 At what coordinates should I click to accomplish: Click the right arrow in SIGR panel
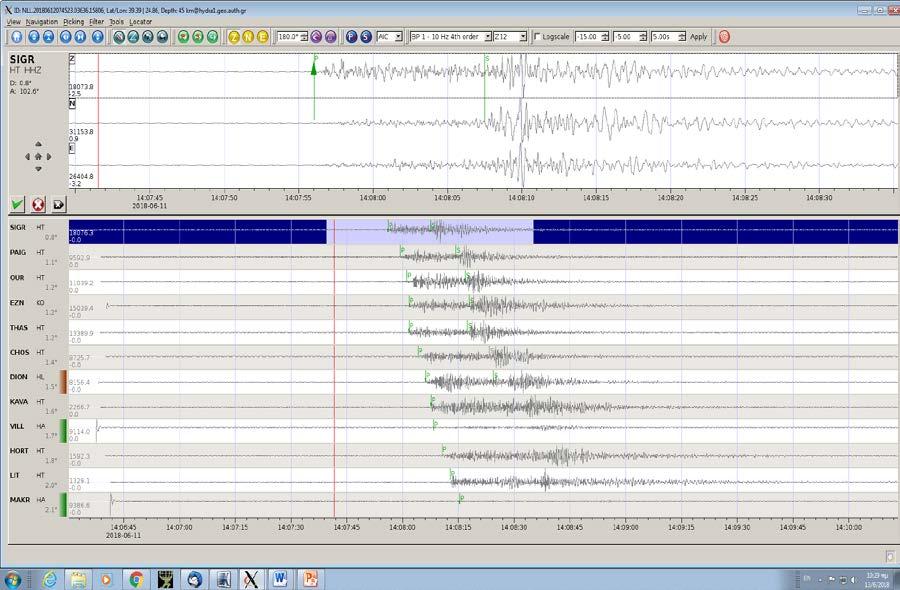49,156
